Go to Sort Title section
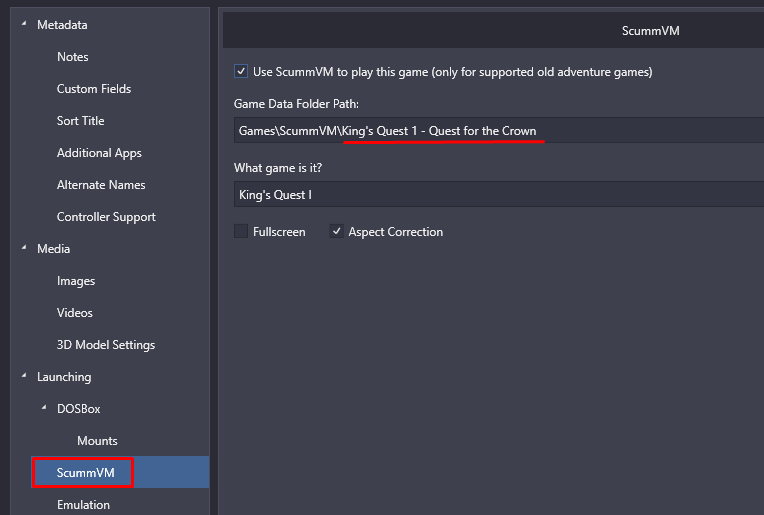764x515 pixels. 80,121
